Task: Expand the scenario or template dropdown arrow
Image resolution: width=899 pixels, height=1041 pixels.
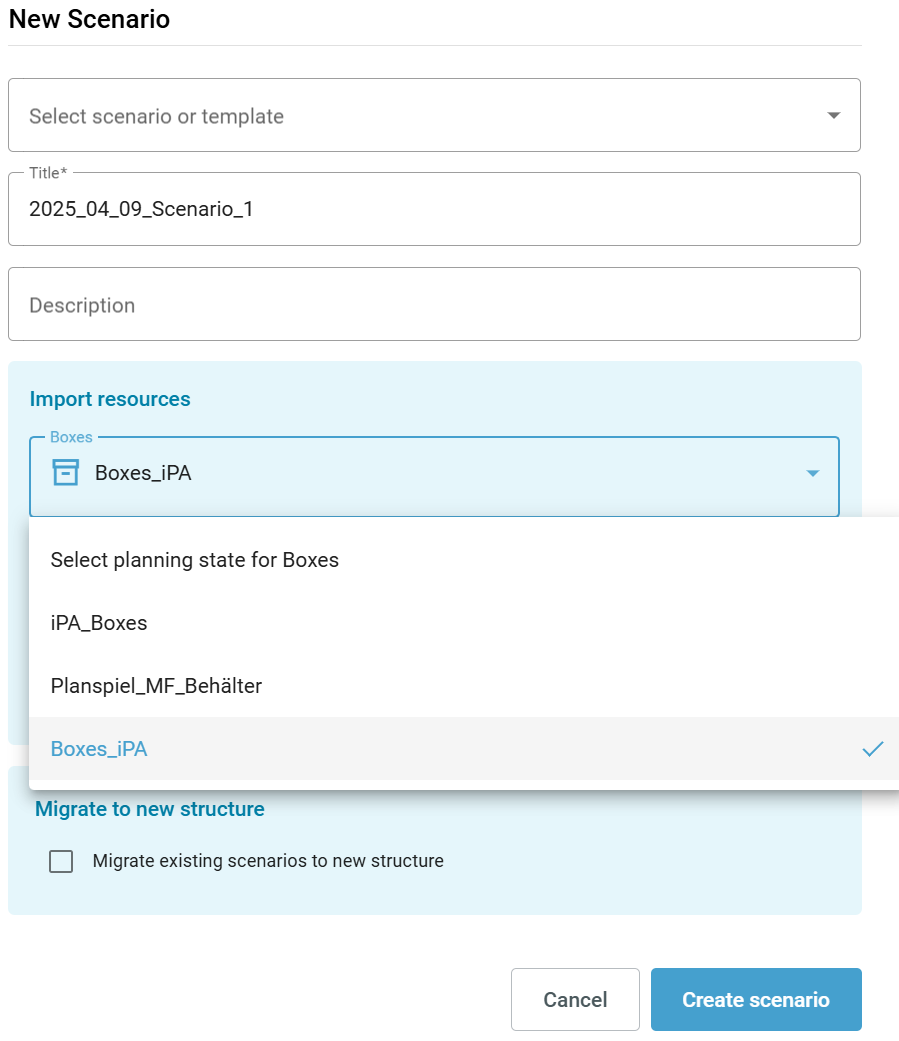Action: pos(833,116)
